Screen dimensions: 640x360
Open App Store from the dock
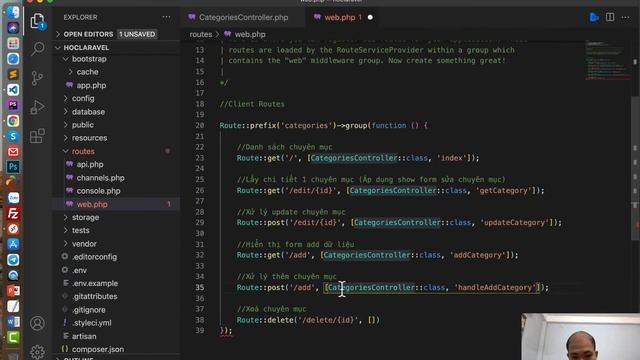(x=13, y=244)
